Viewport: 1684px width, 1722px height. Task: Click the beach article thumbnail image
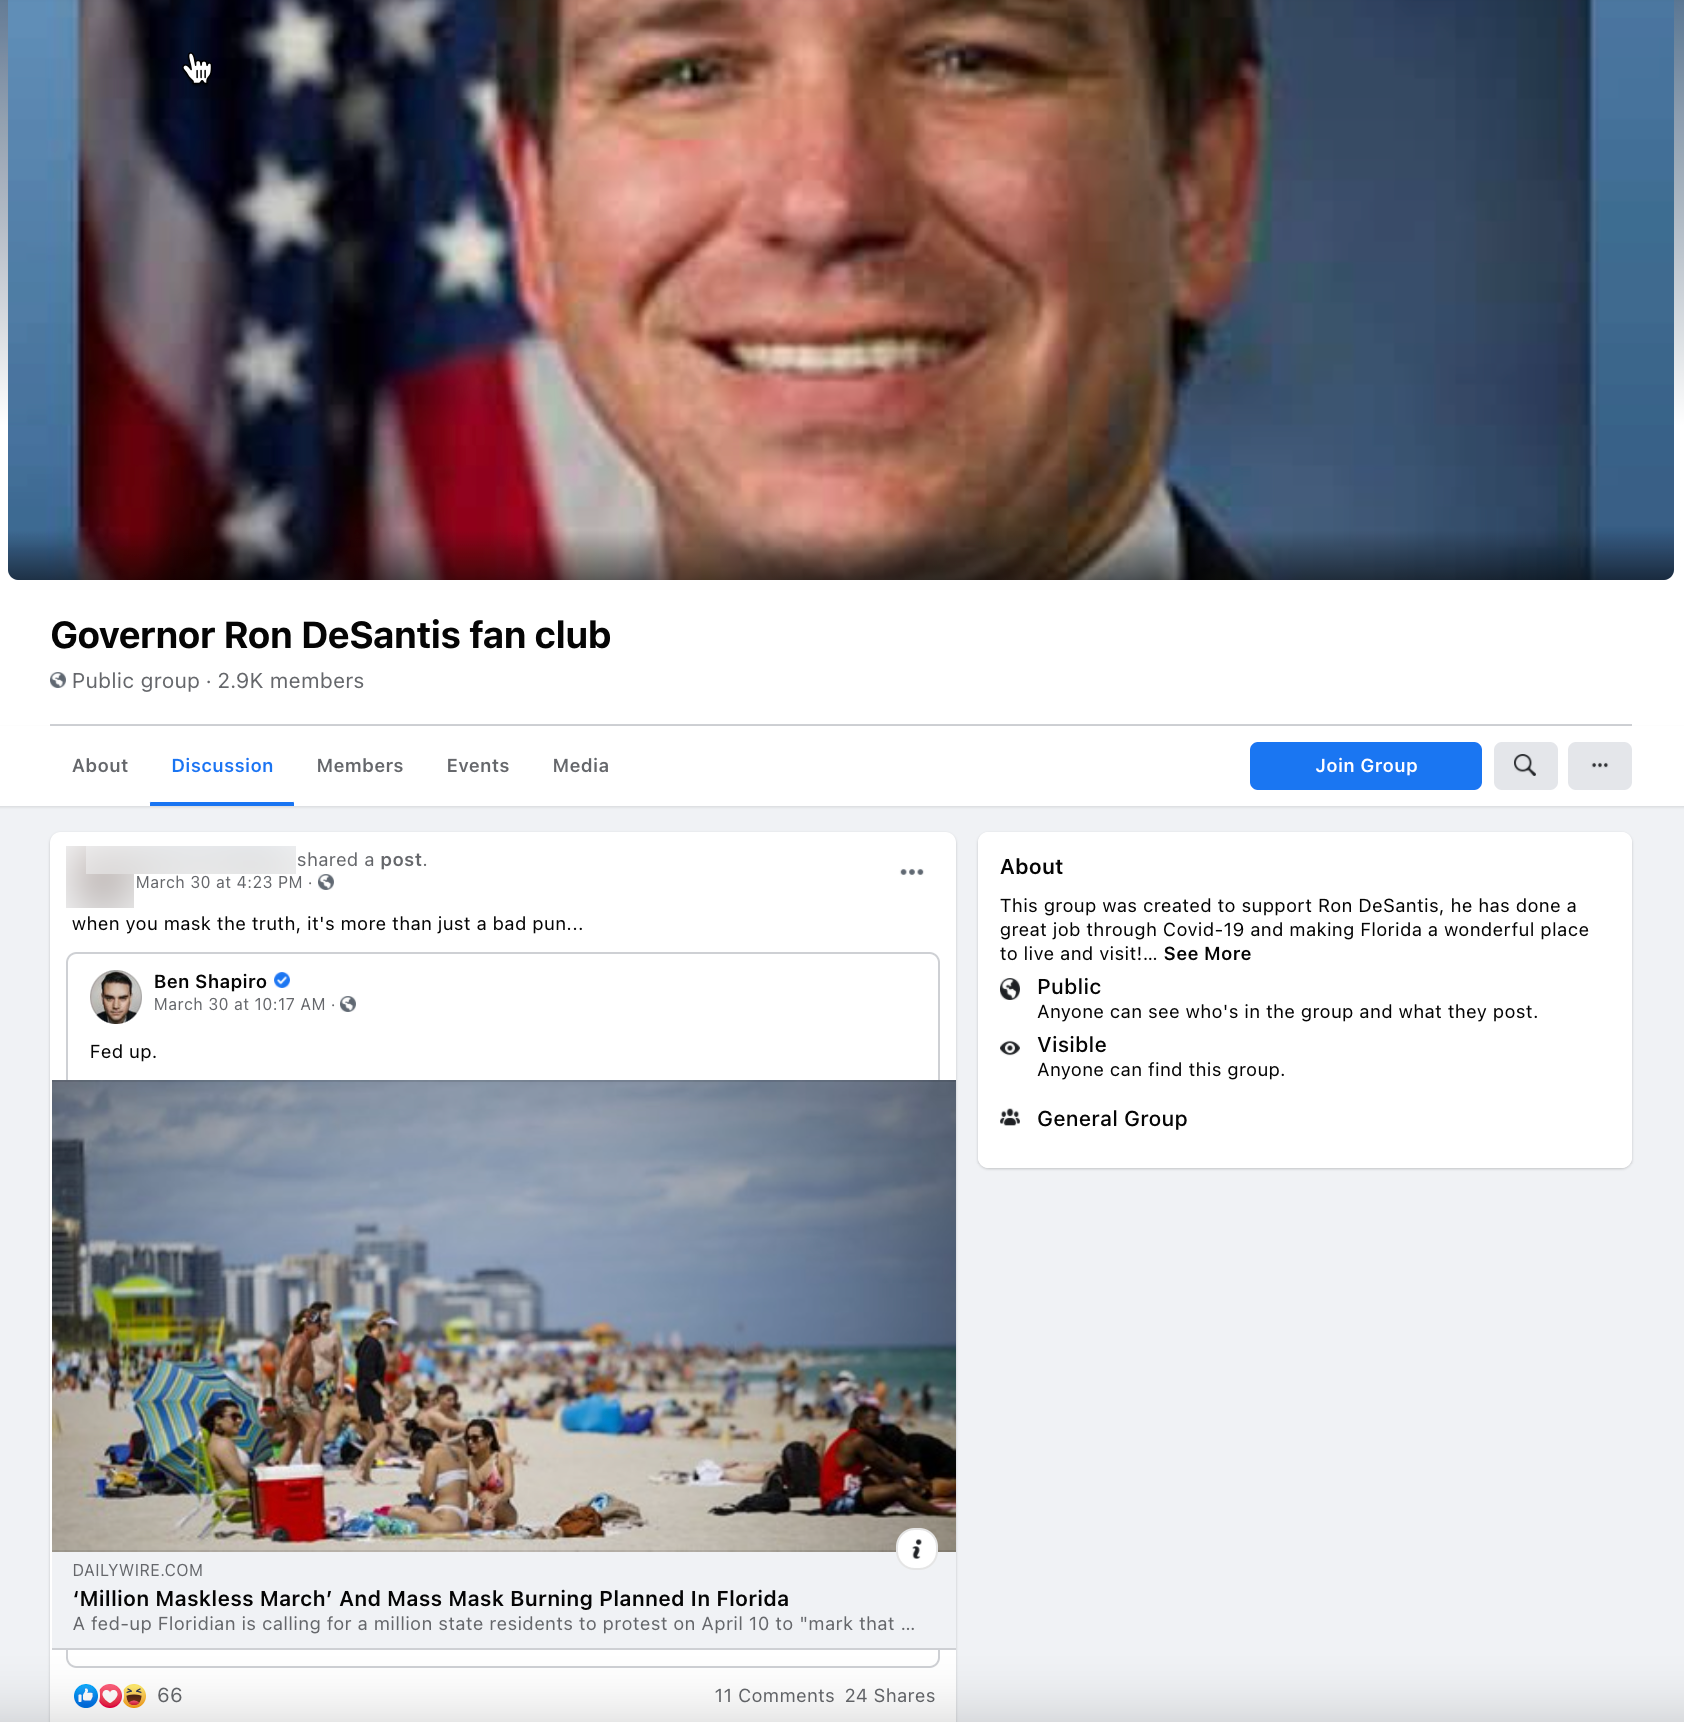(504, 1316)
